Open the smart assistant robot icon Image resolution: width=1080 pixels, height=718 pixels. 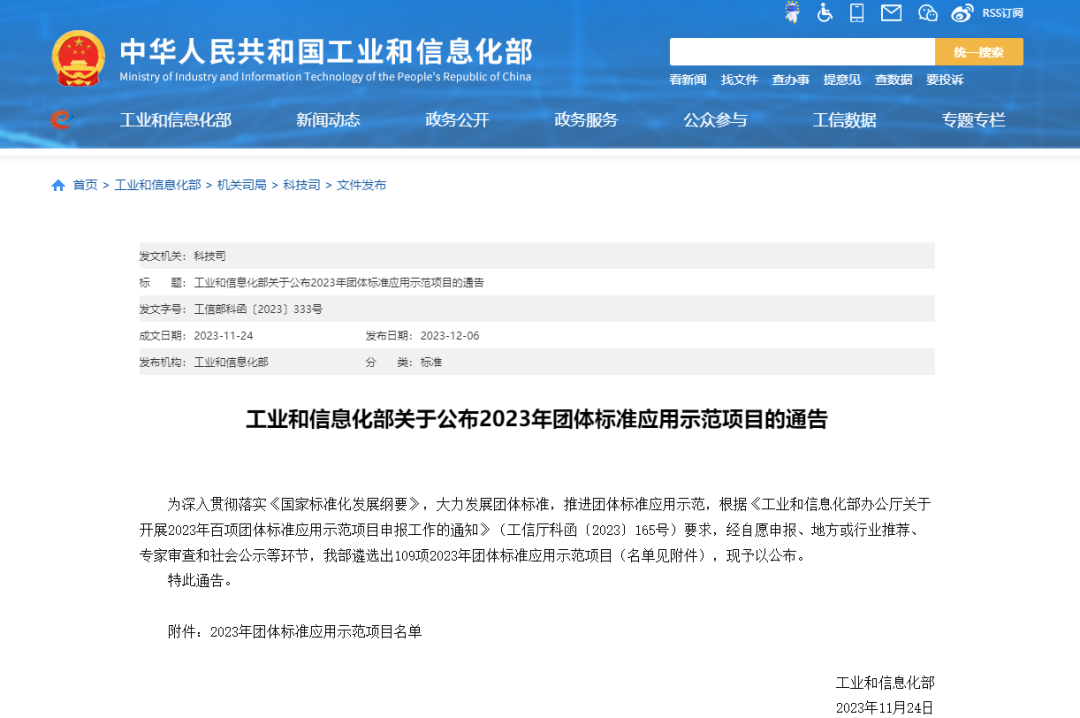791,13
